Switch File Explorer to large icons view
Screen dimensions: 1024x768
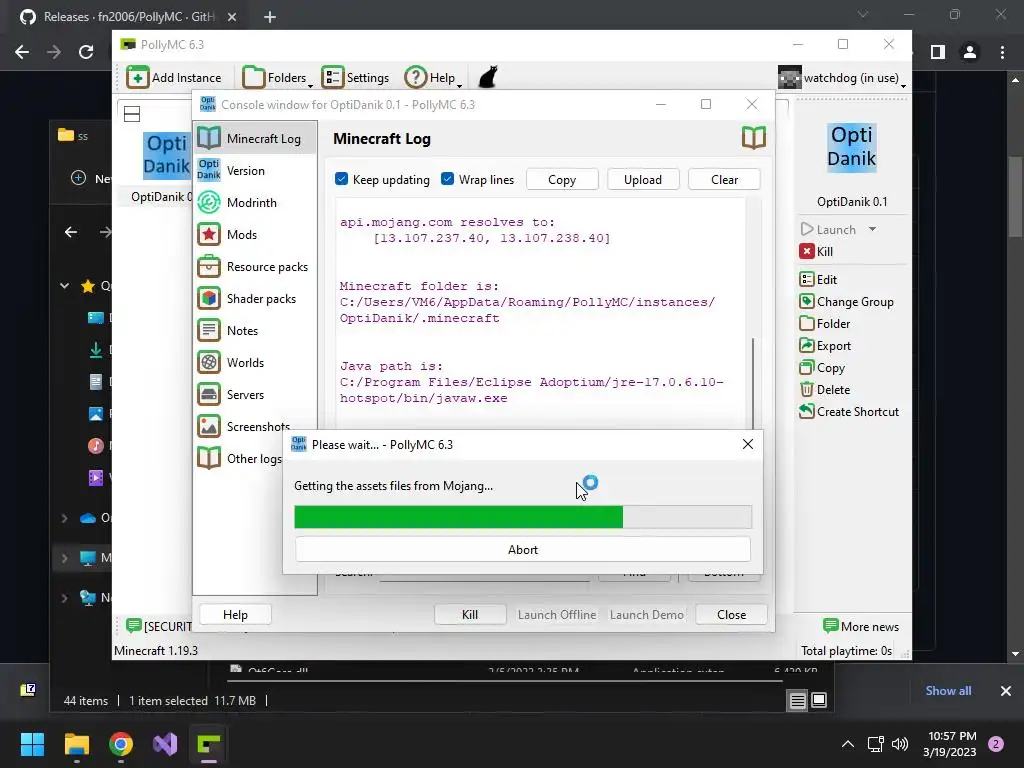click(x=819, y=701)
